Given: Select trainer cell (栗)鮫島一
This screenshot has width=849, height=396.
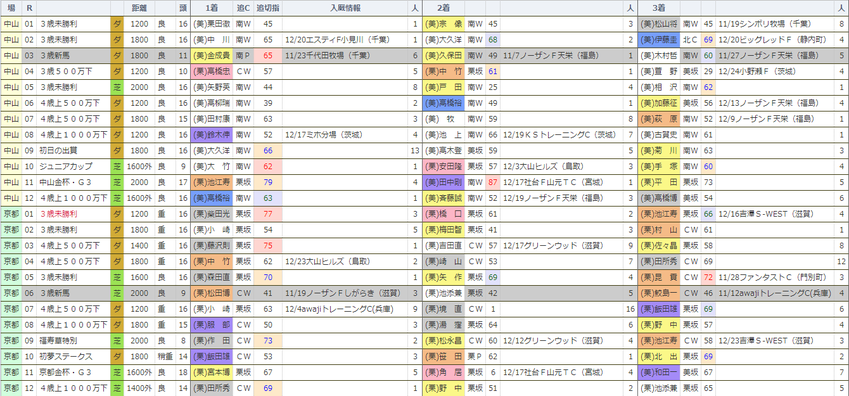Looking at the screenshot, I should pos(658,293).
